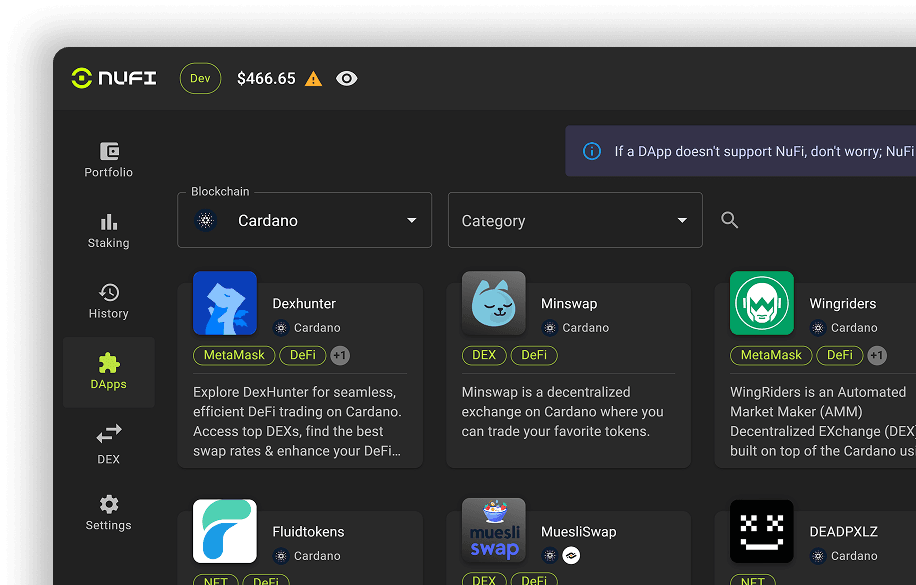Click MetaMask tag on Dexhunter card

pyautogui.click(x=234, y=355)
